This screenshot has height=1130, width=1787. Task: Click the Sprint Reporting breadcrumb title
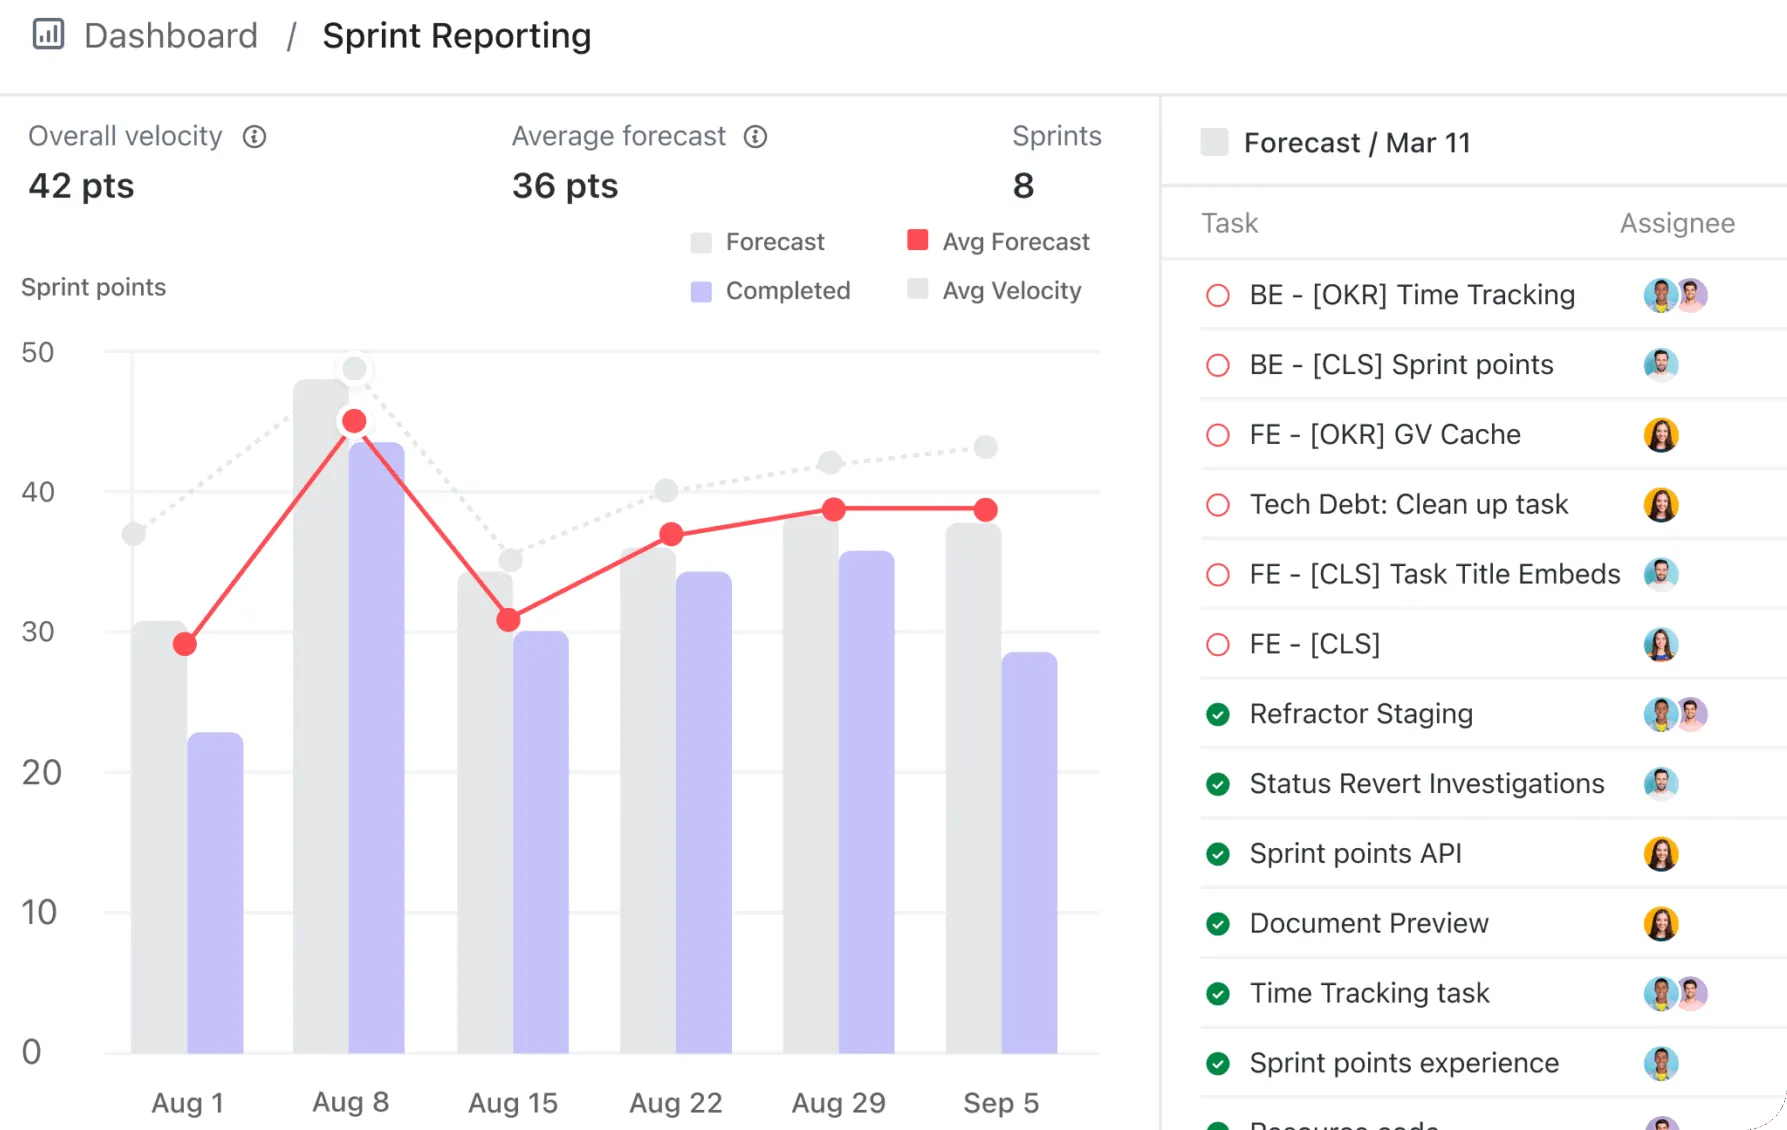point(457,36)
